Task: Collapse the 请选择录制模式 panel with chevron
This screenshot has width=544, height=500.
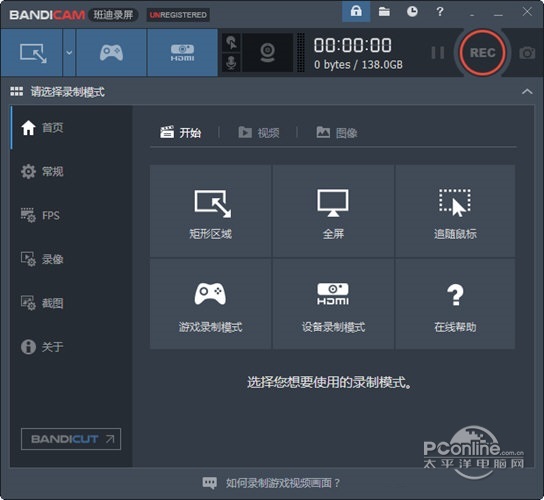Action: coord(527,92)
